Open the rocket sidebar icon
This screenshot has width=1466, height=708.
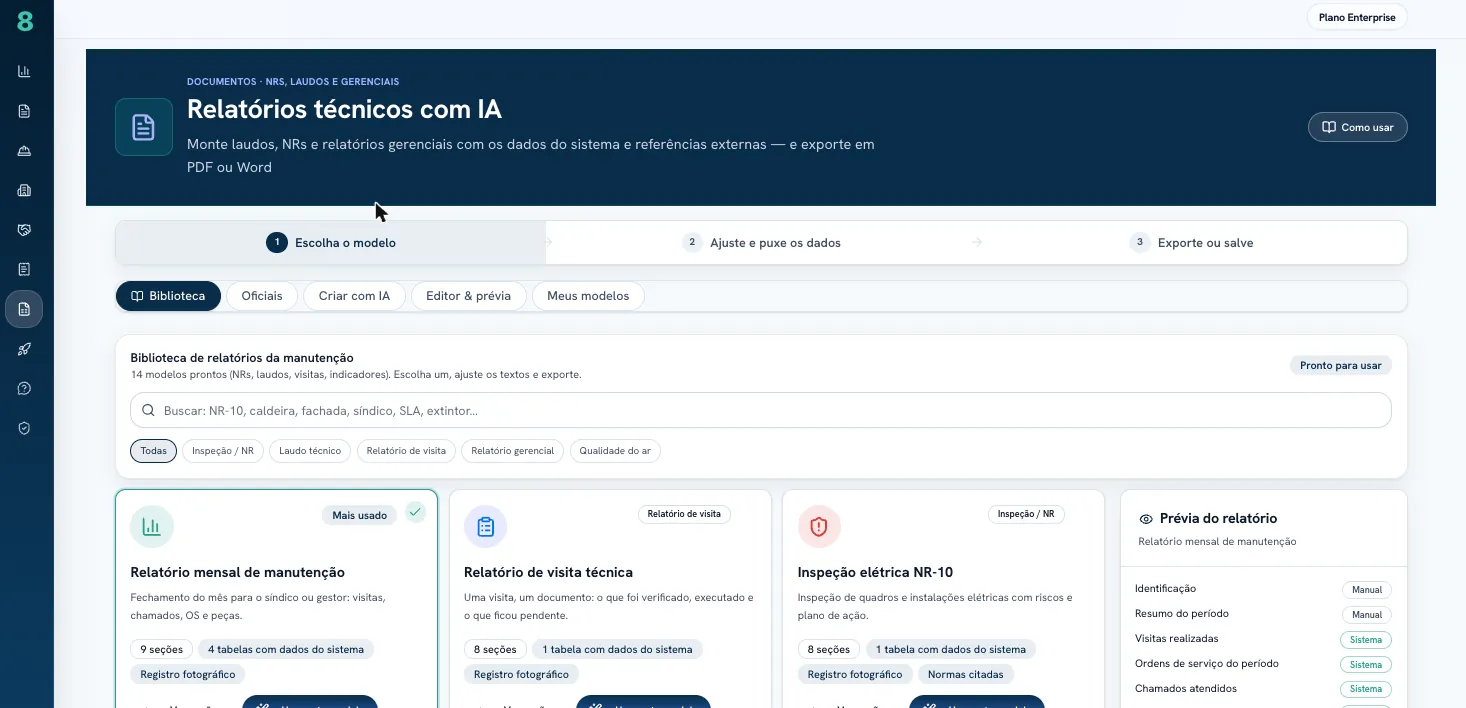click(24, 349)
